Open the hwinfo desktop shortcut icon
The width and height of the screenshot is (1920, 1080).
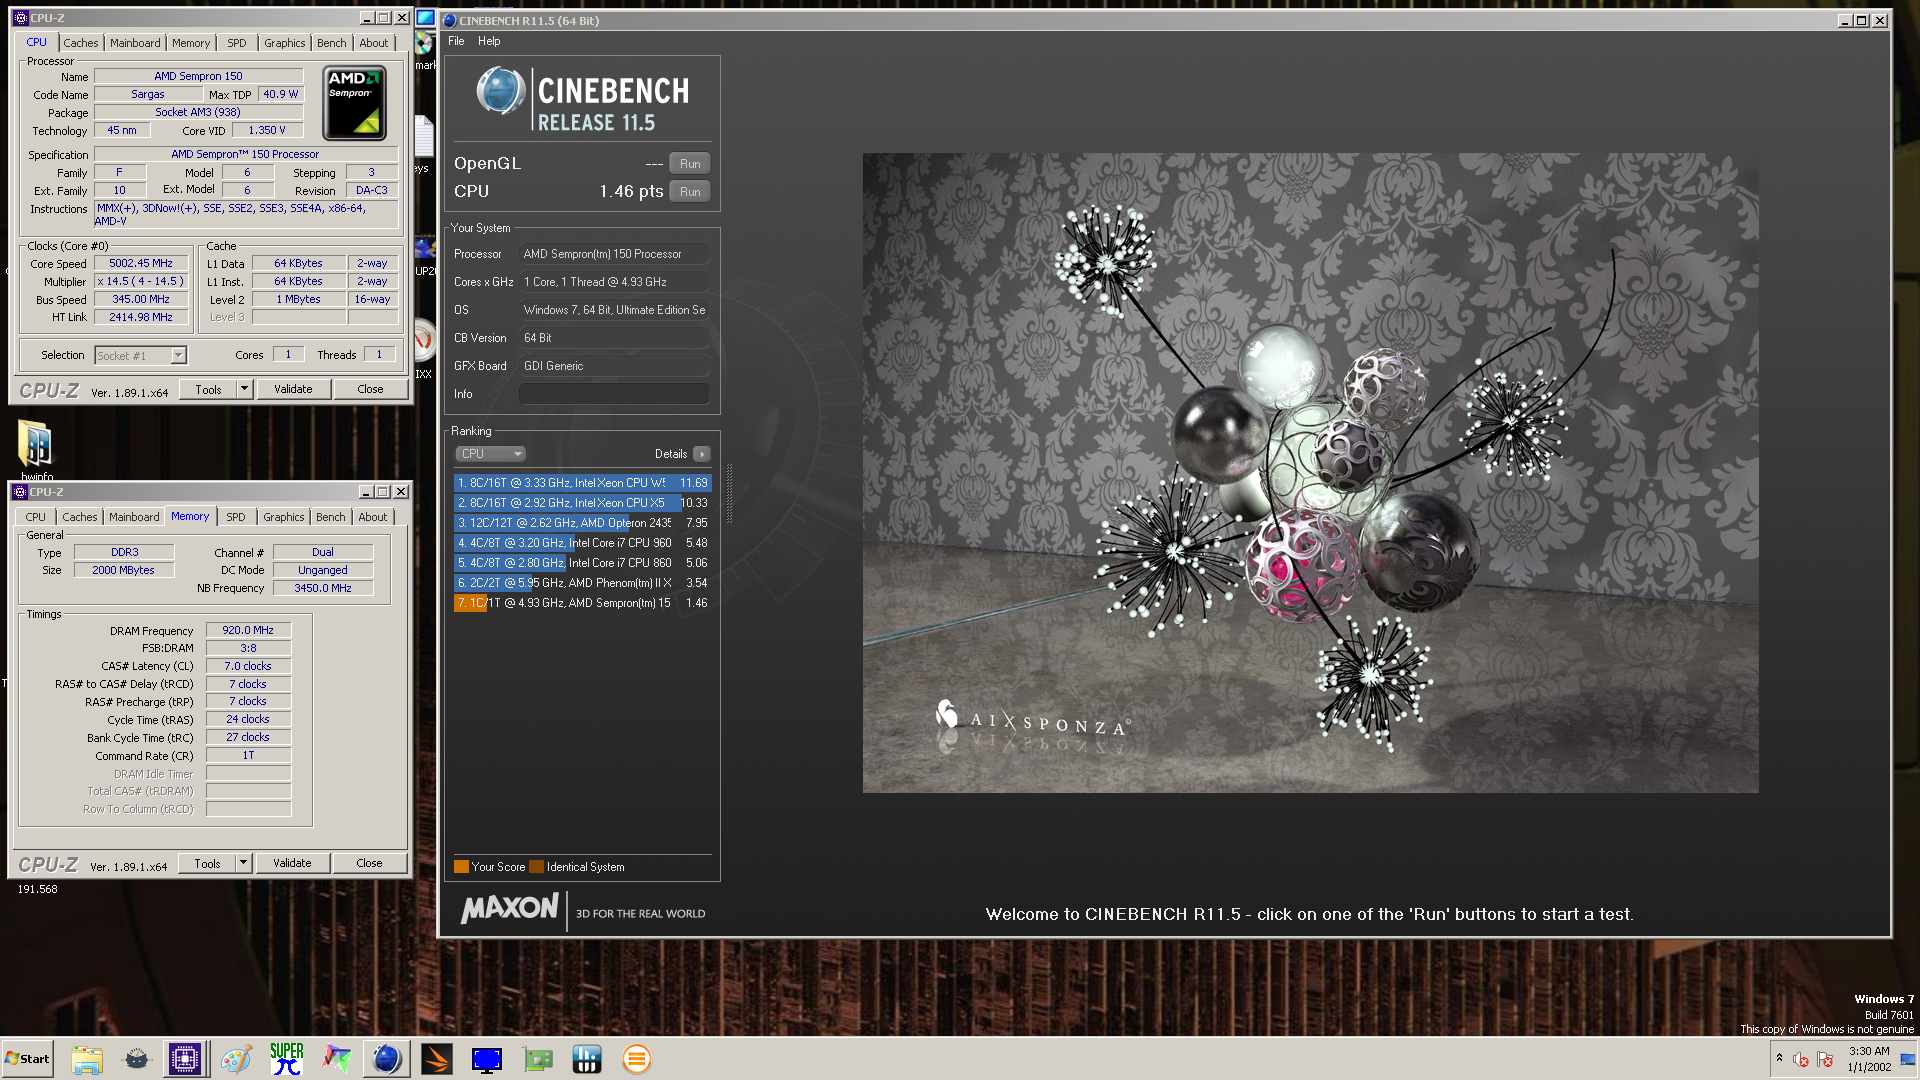coord(36,443)
